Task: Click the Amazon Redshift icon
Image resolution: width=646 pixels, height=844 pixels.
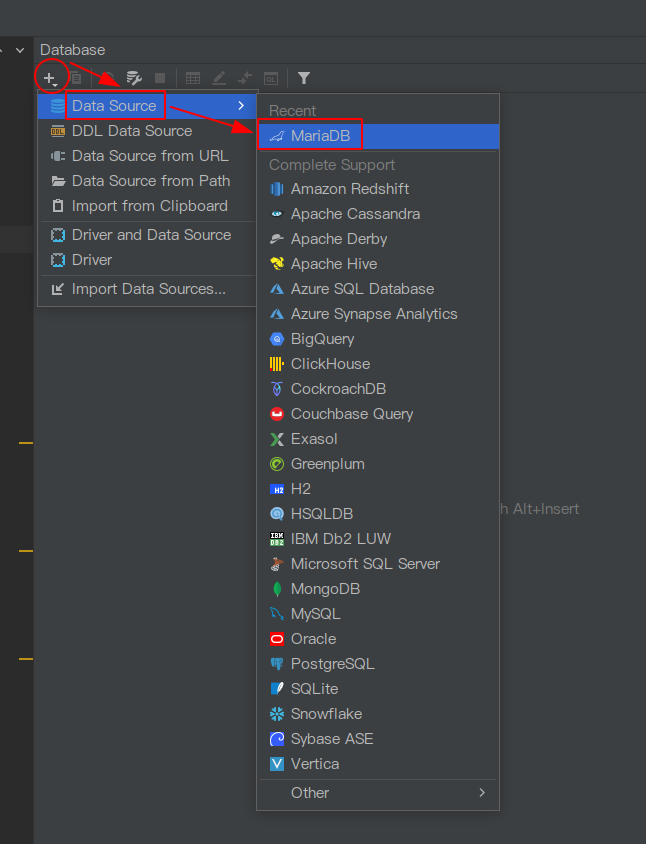Action: [277, 189]
